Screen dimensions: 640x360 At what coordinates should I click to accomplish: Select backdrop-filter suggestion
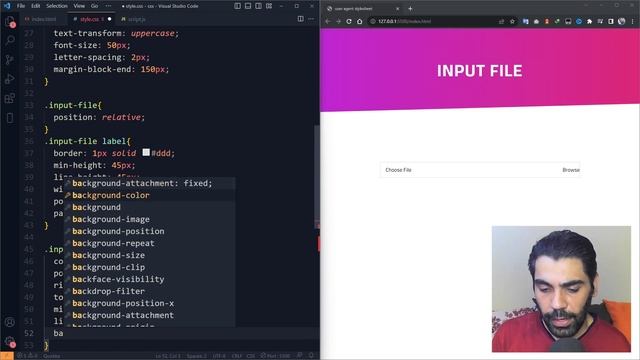(x=149, y=291)
